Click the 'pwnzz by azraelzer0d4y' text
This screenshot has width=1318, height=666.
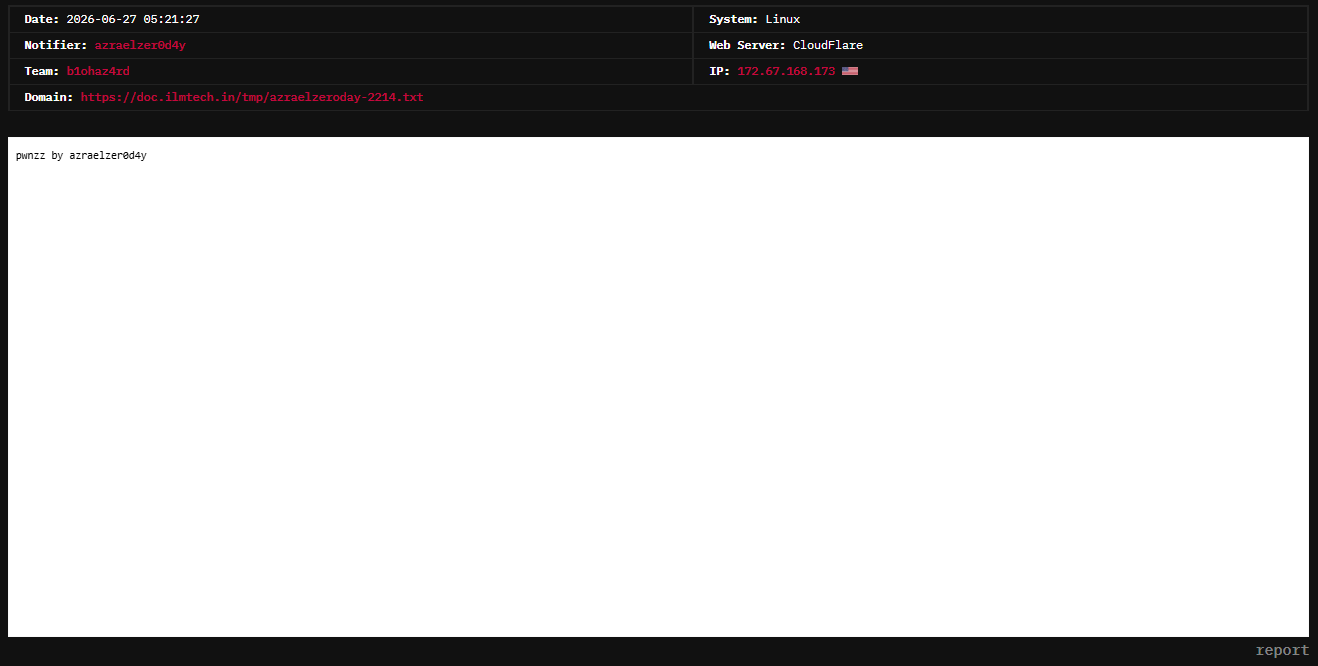[81, 156]
